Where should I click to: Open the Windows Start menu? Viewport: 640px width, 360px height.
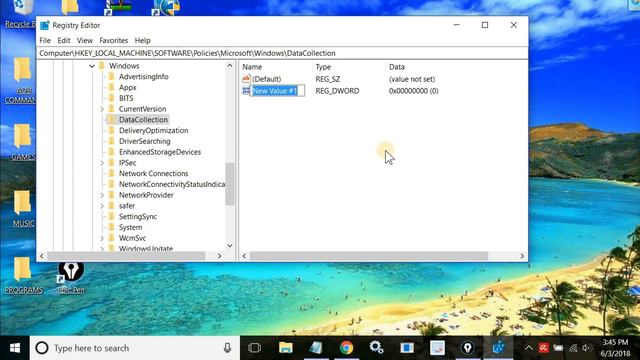(15, 348)
